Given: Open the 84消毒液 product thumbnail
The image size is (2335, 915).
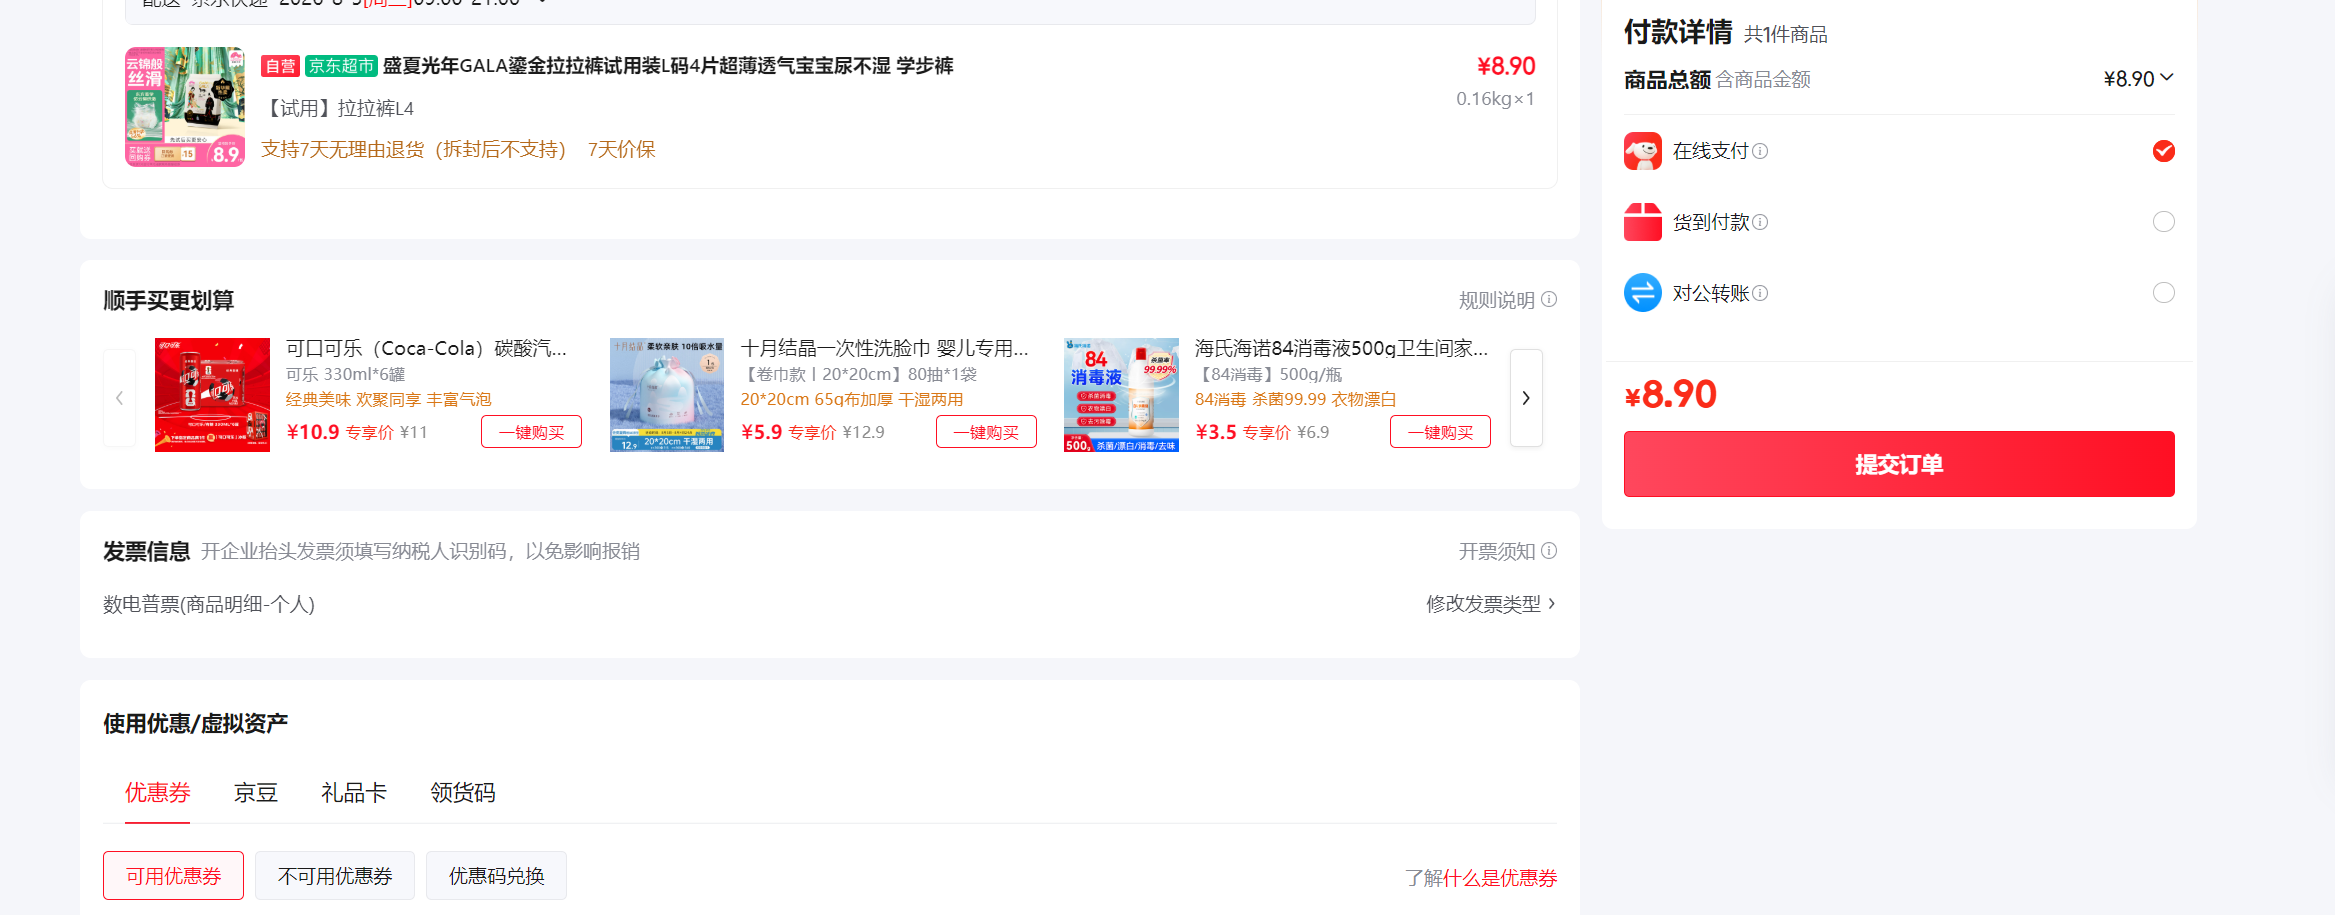Looking at the screenshot, I should click(1121, 395).
